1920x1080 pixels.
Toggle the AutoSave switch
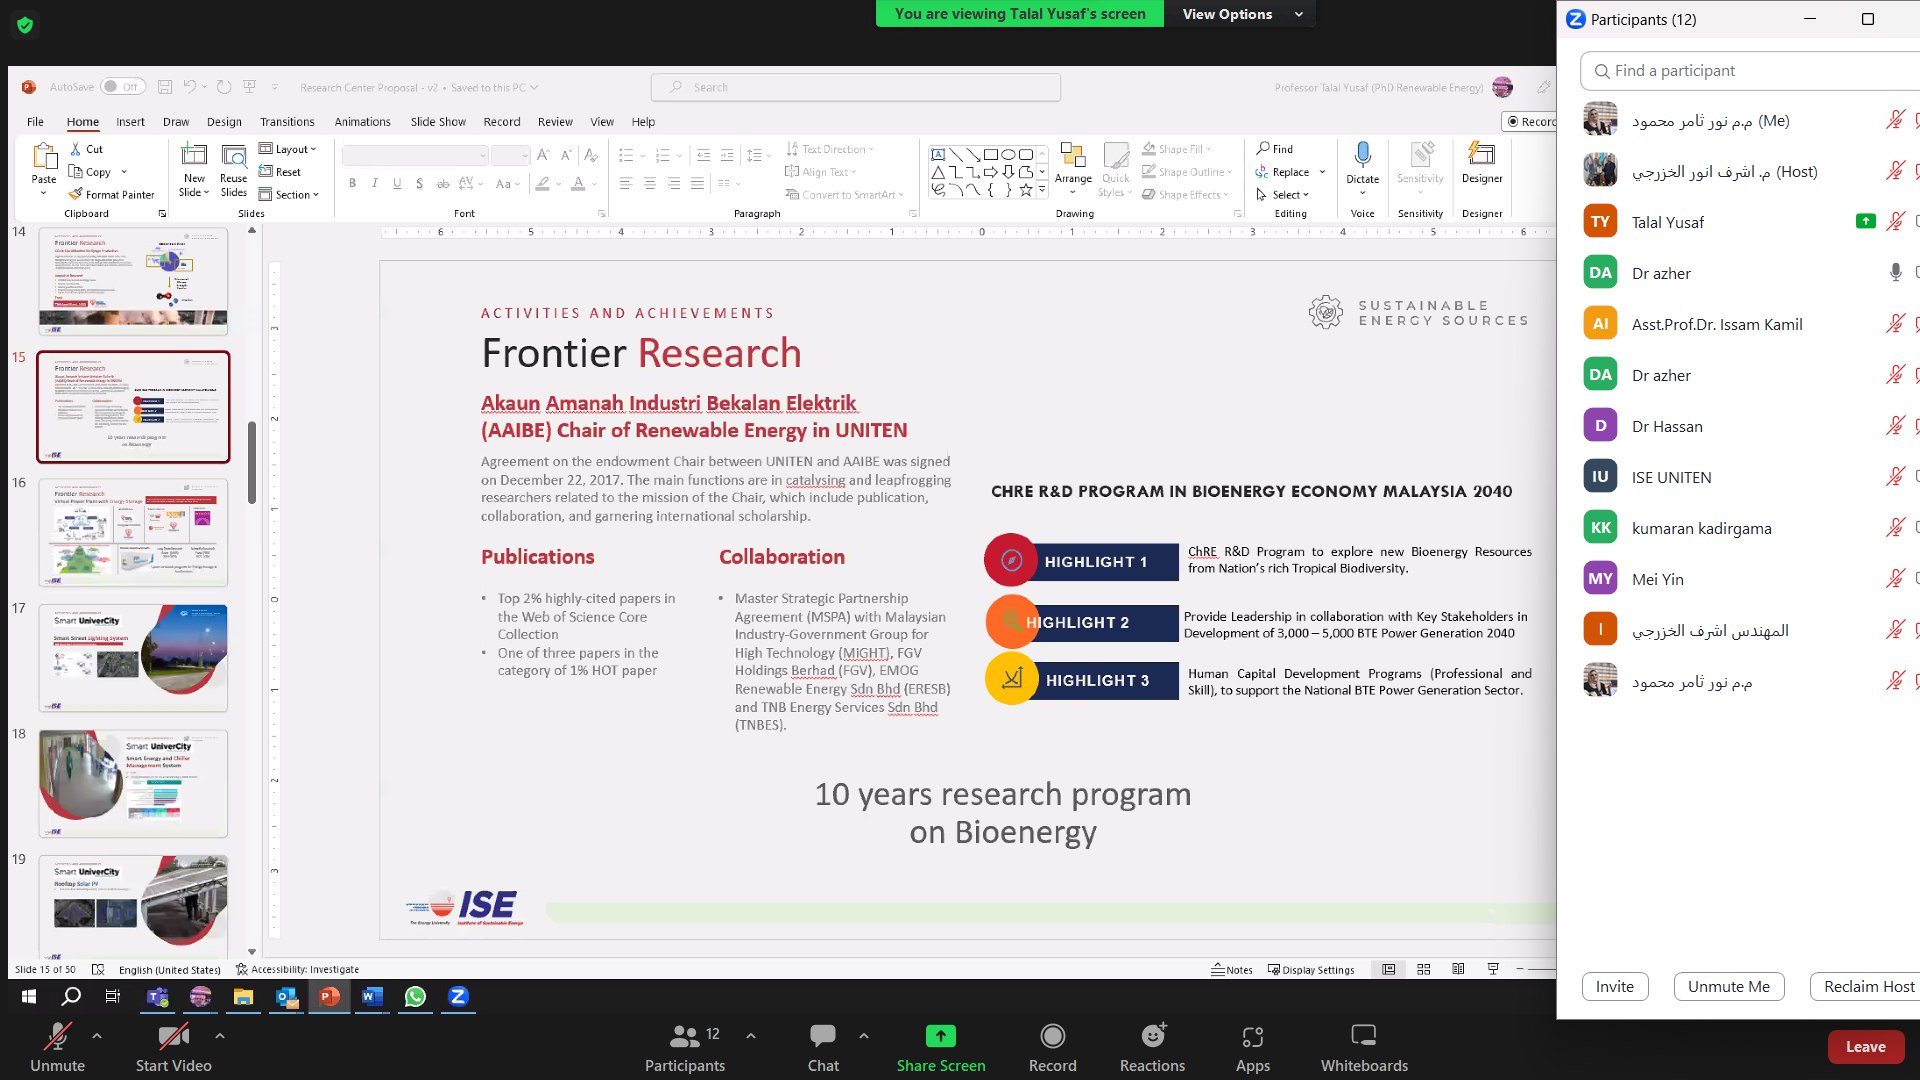tap(123, 87)
